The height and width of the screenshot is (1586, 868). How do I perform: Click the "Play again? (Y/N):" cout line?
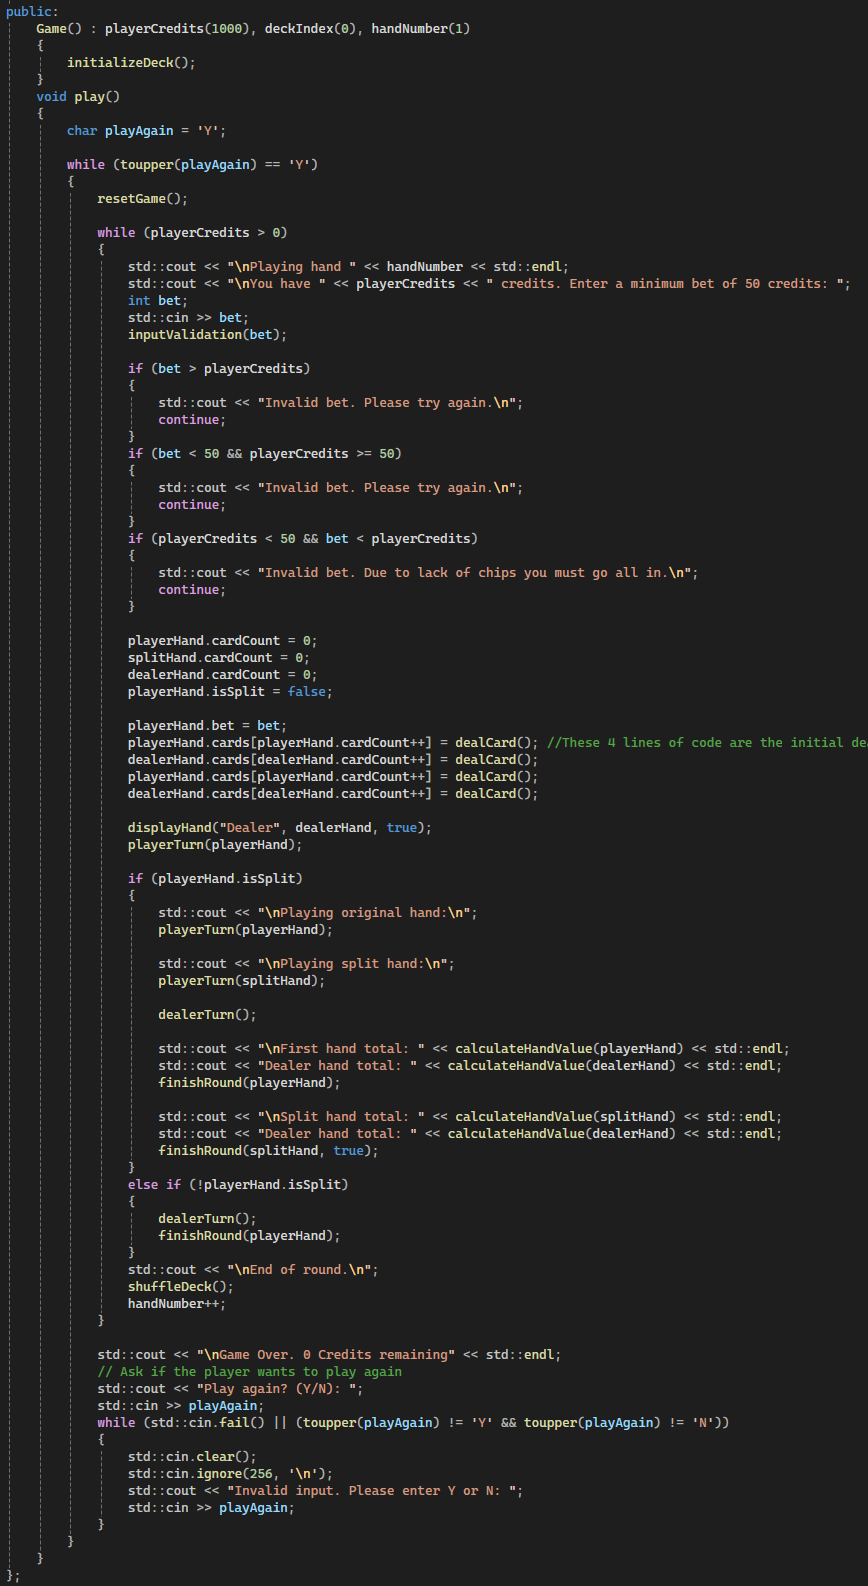tap(230, 1388)
